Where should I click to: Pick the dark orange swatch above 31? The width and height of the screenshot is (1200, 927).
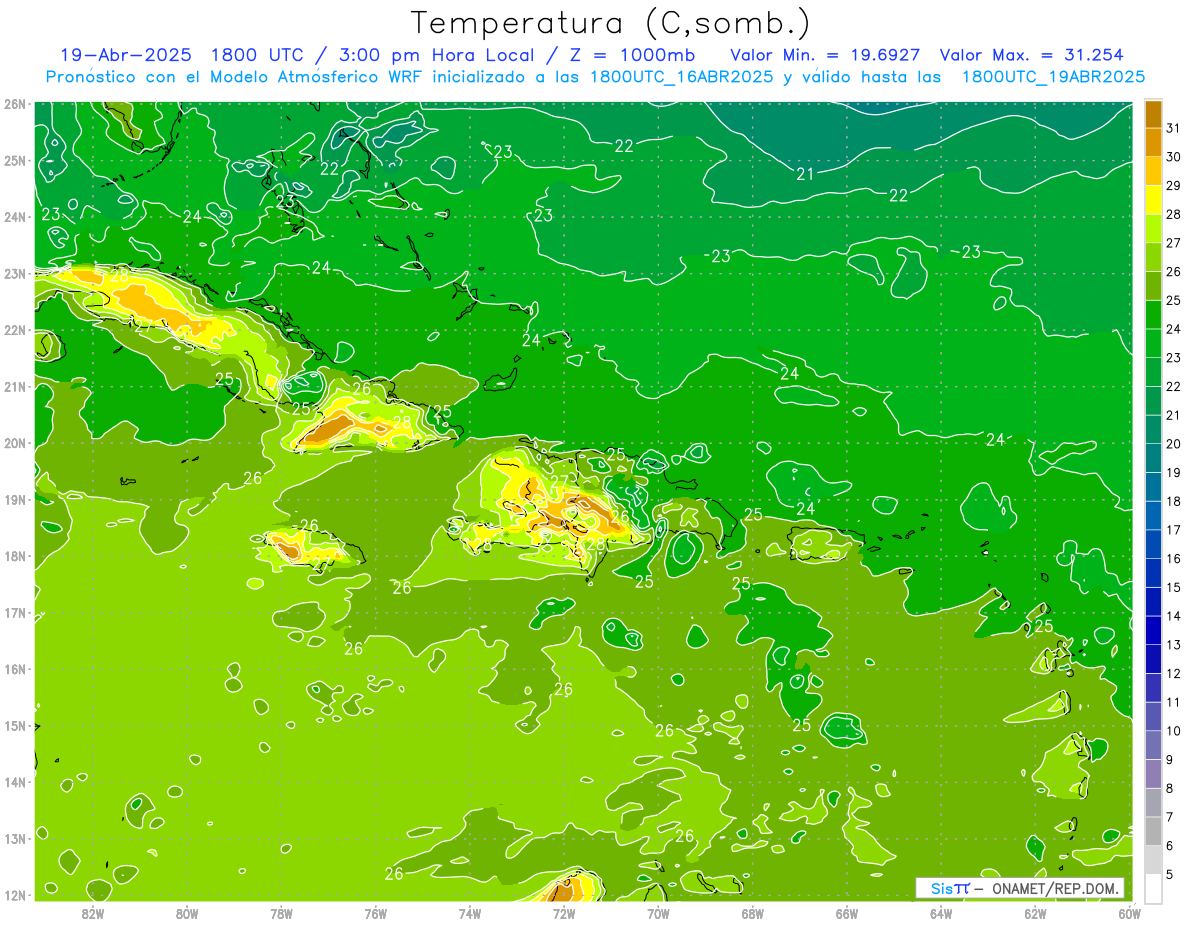(1153, 113)
